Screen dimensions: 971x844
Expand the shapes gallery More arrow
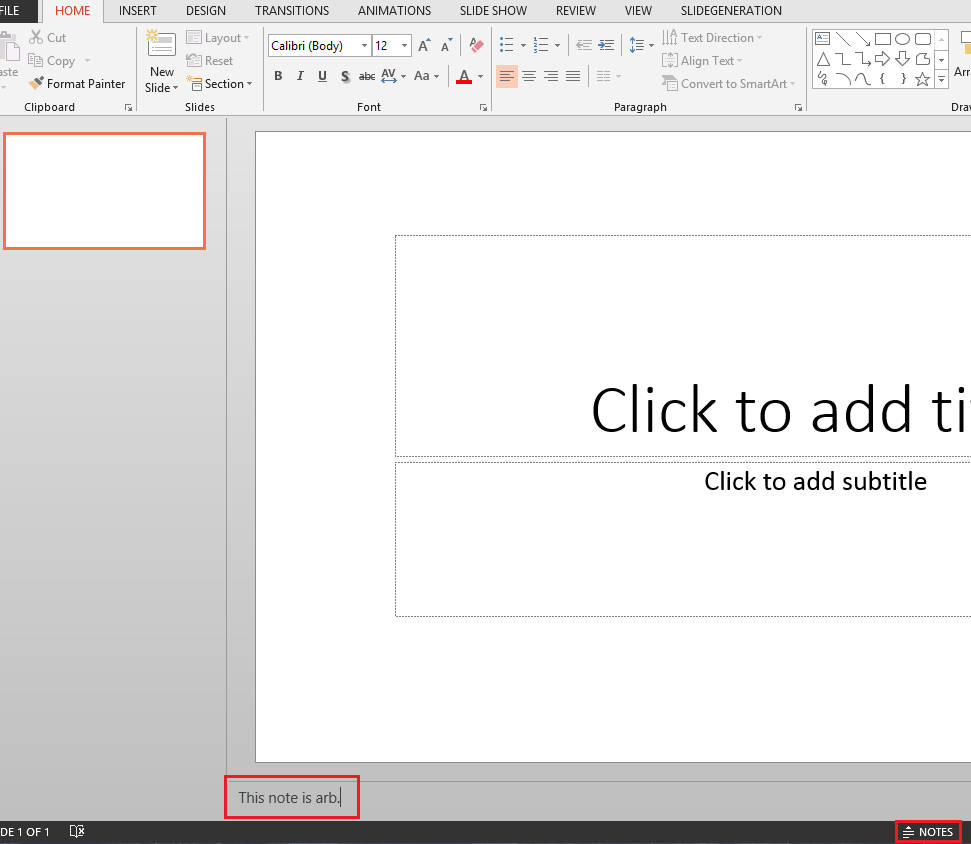(941, 79)
